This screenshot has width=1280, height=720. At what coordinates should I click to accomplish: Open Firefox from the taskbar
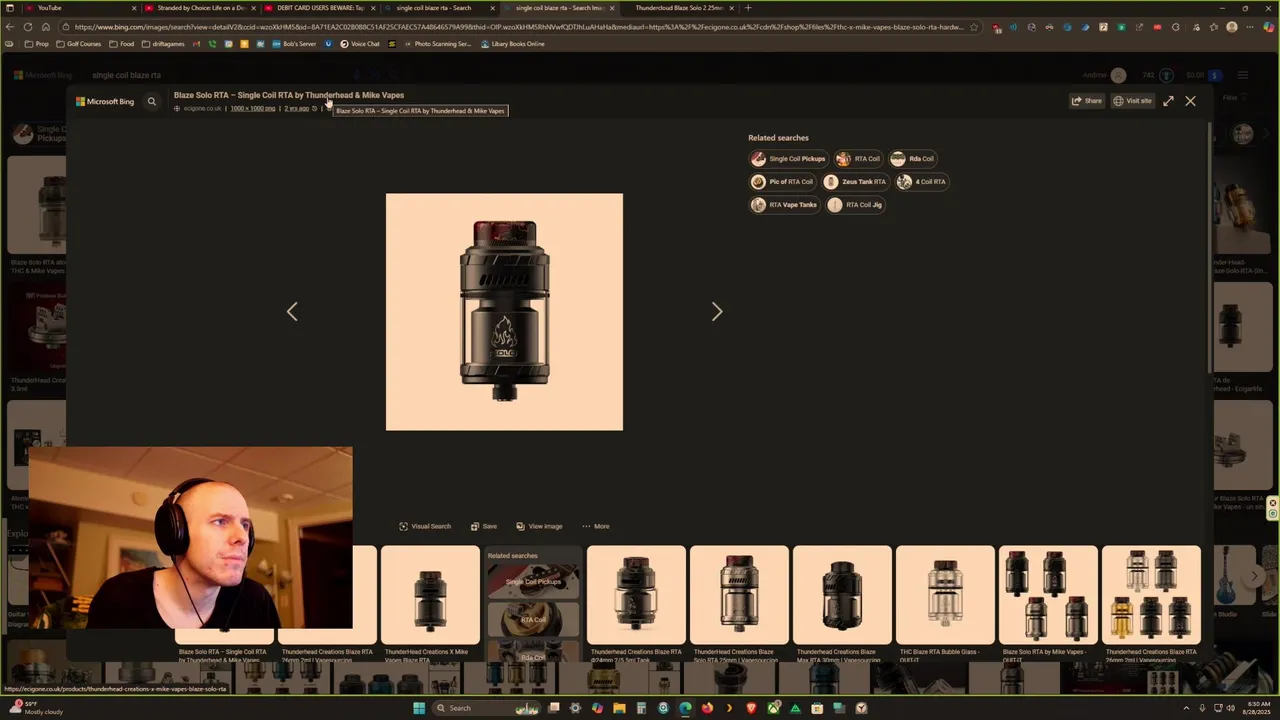tap(707, 708)
